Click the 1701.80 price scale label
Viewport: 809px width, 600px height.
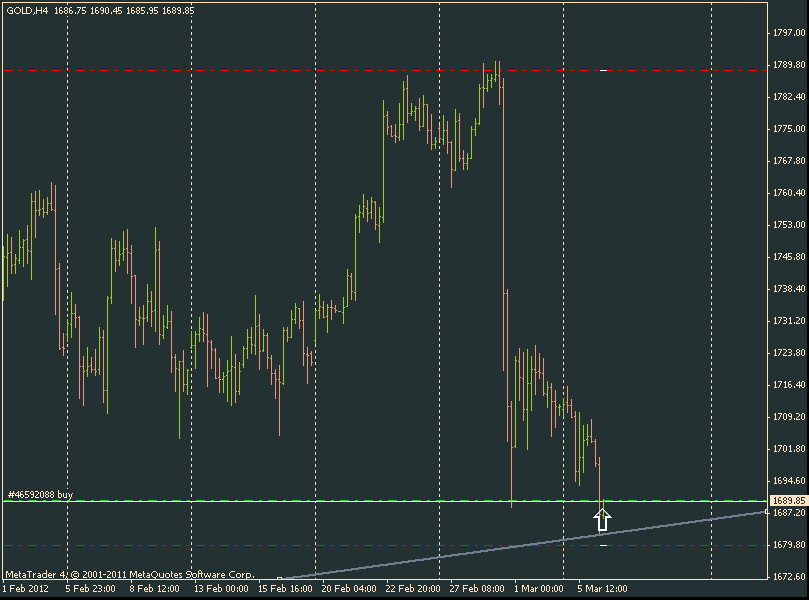point(789,448)
